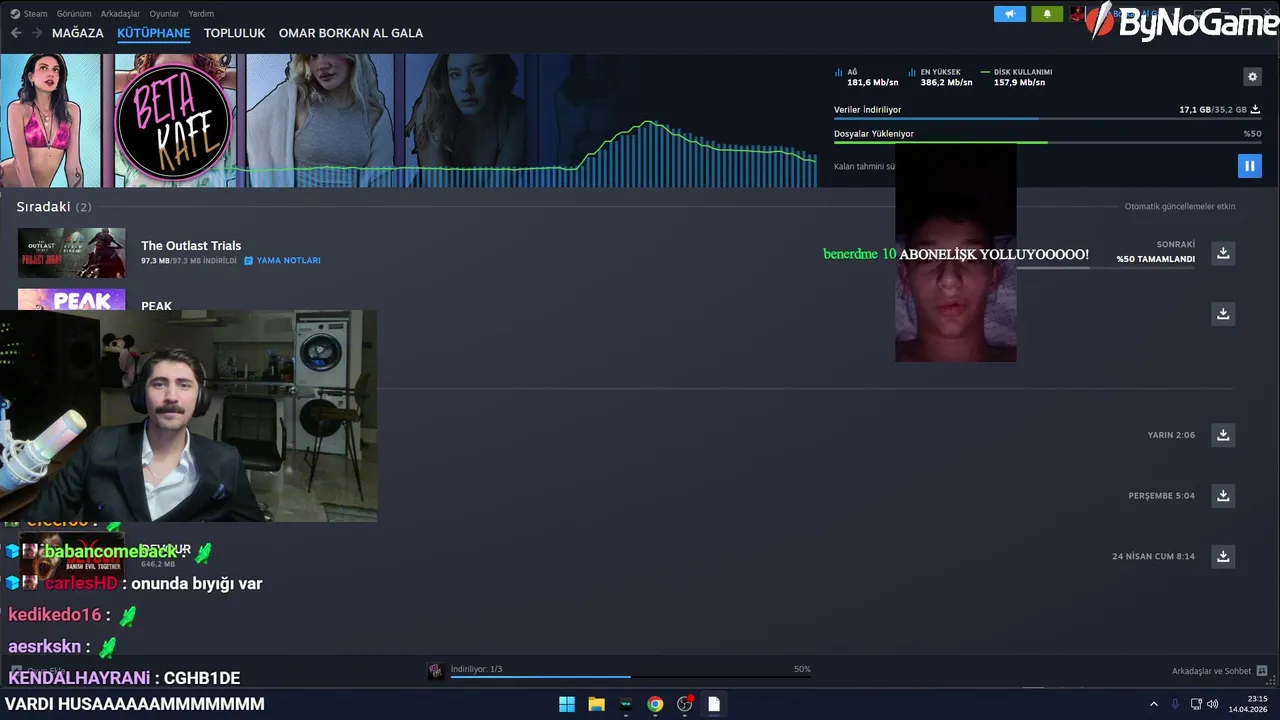Click download icon next to PERŞEMBE 5:04
1280x720 pixels.
(x=1223, y=495)
